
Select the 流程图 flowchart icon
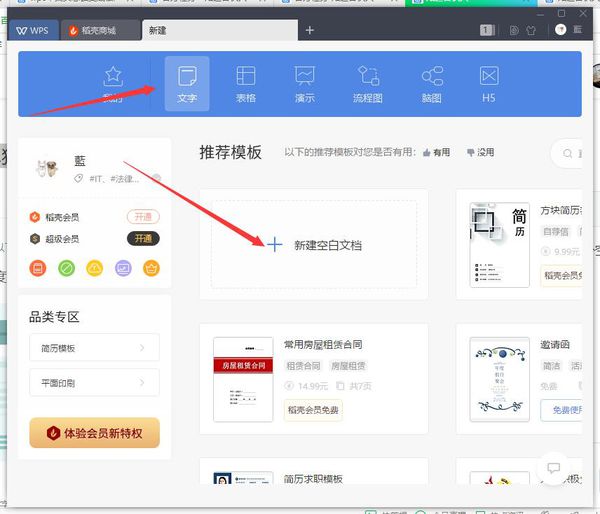368,83
